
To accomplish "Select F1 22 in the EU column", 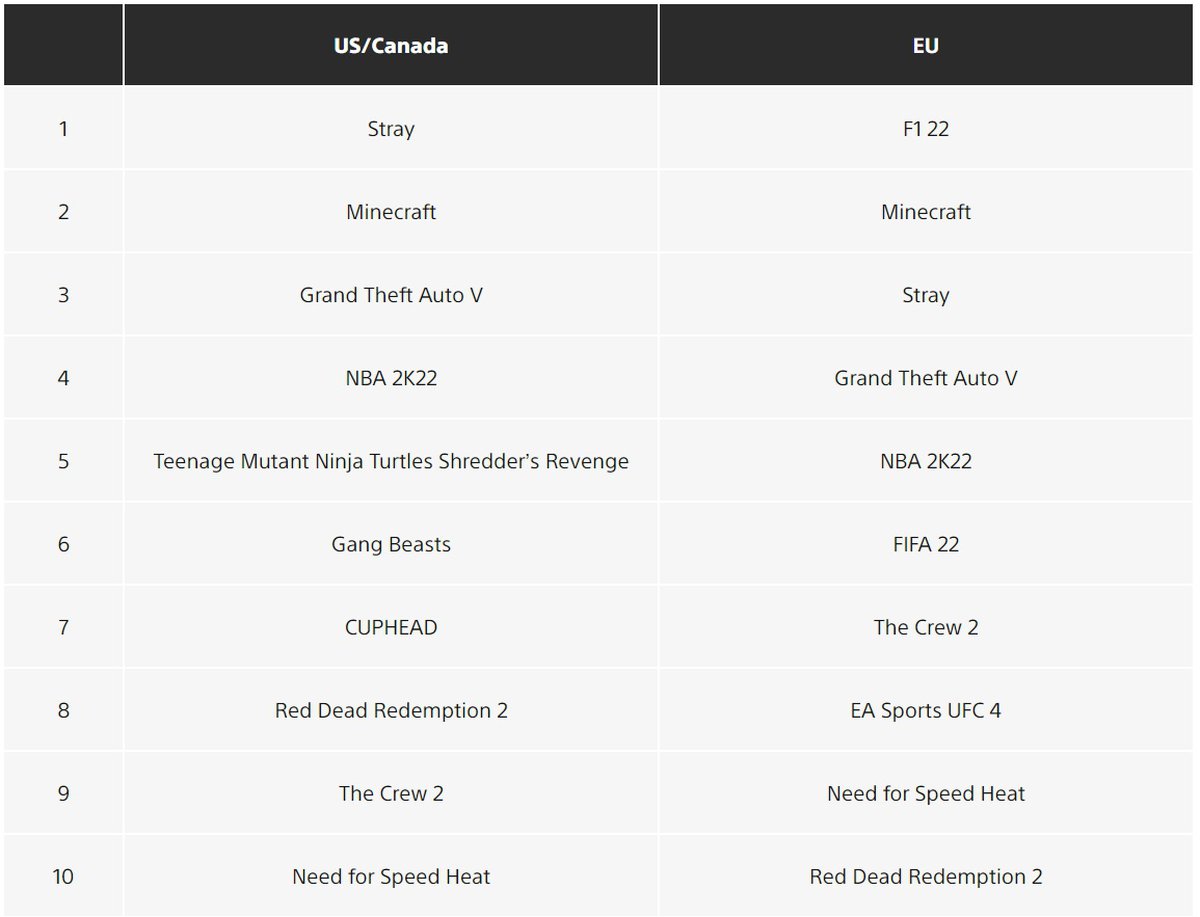I will (926, 129).
